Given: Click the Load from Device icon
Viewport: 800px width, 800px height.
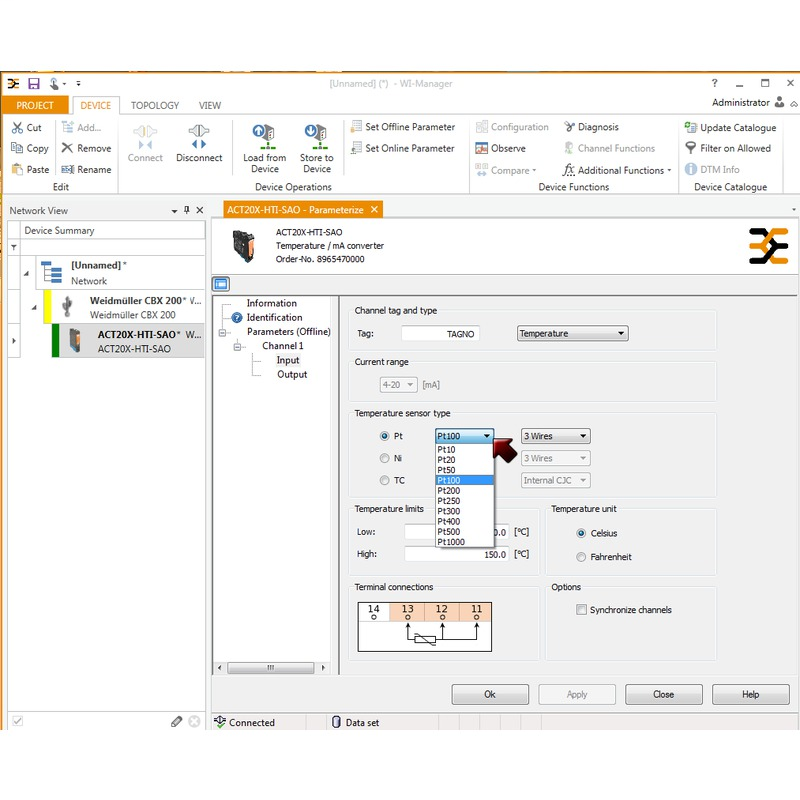Looking at the screenshot, I should click(x=264, y=137).
